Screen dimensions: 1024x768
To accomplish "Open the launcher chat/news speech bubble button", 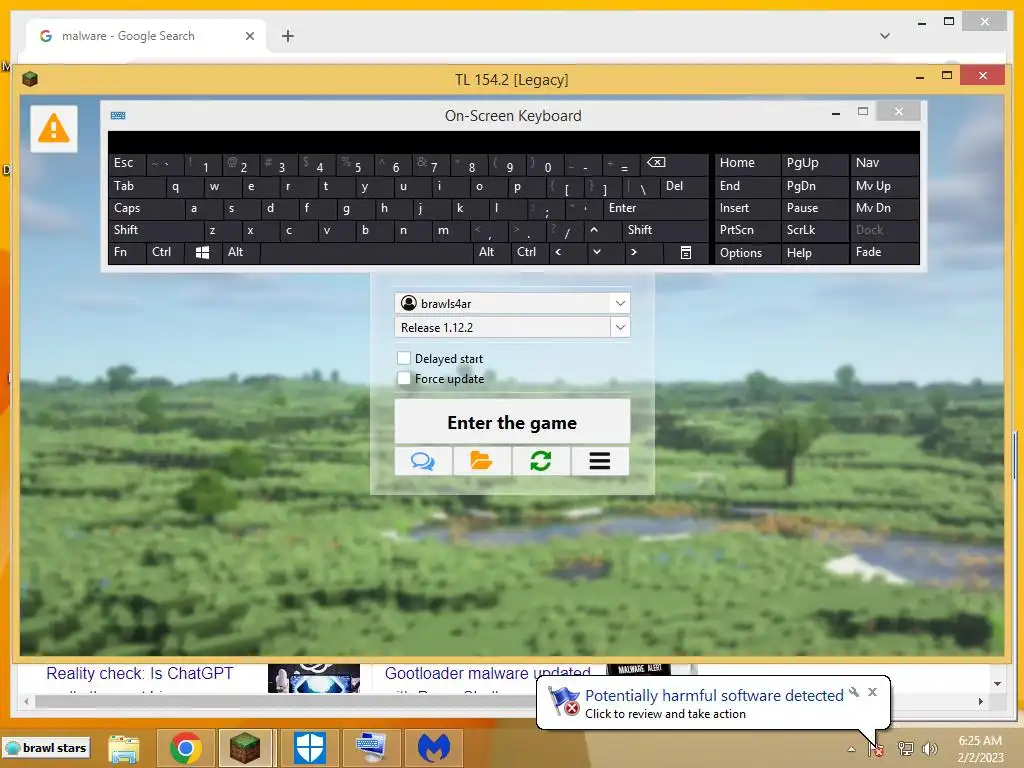I will [x=423, y=461].
